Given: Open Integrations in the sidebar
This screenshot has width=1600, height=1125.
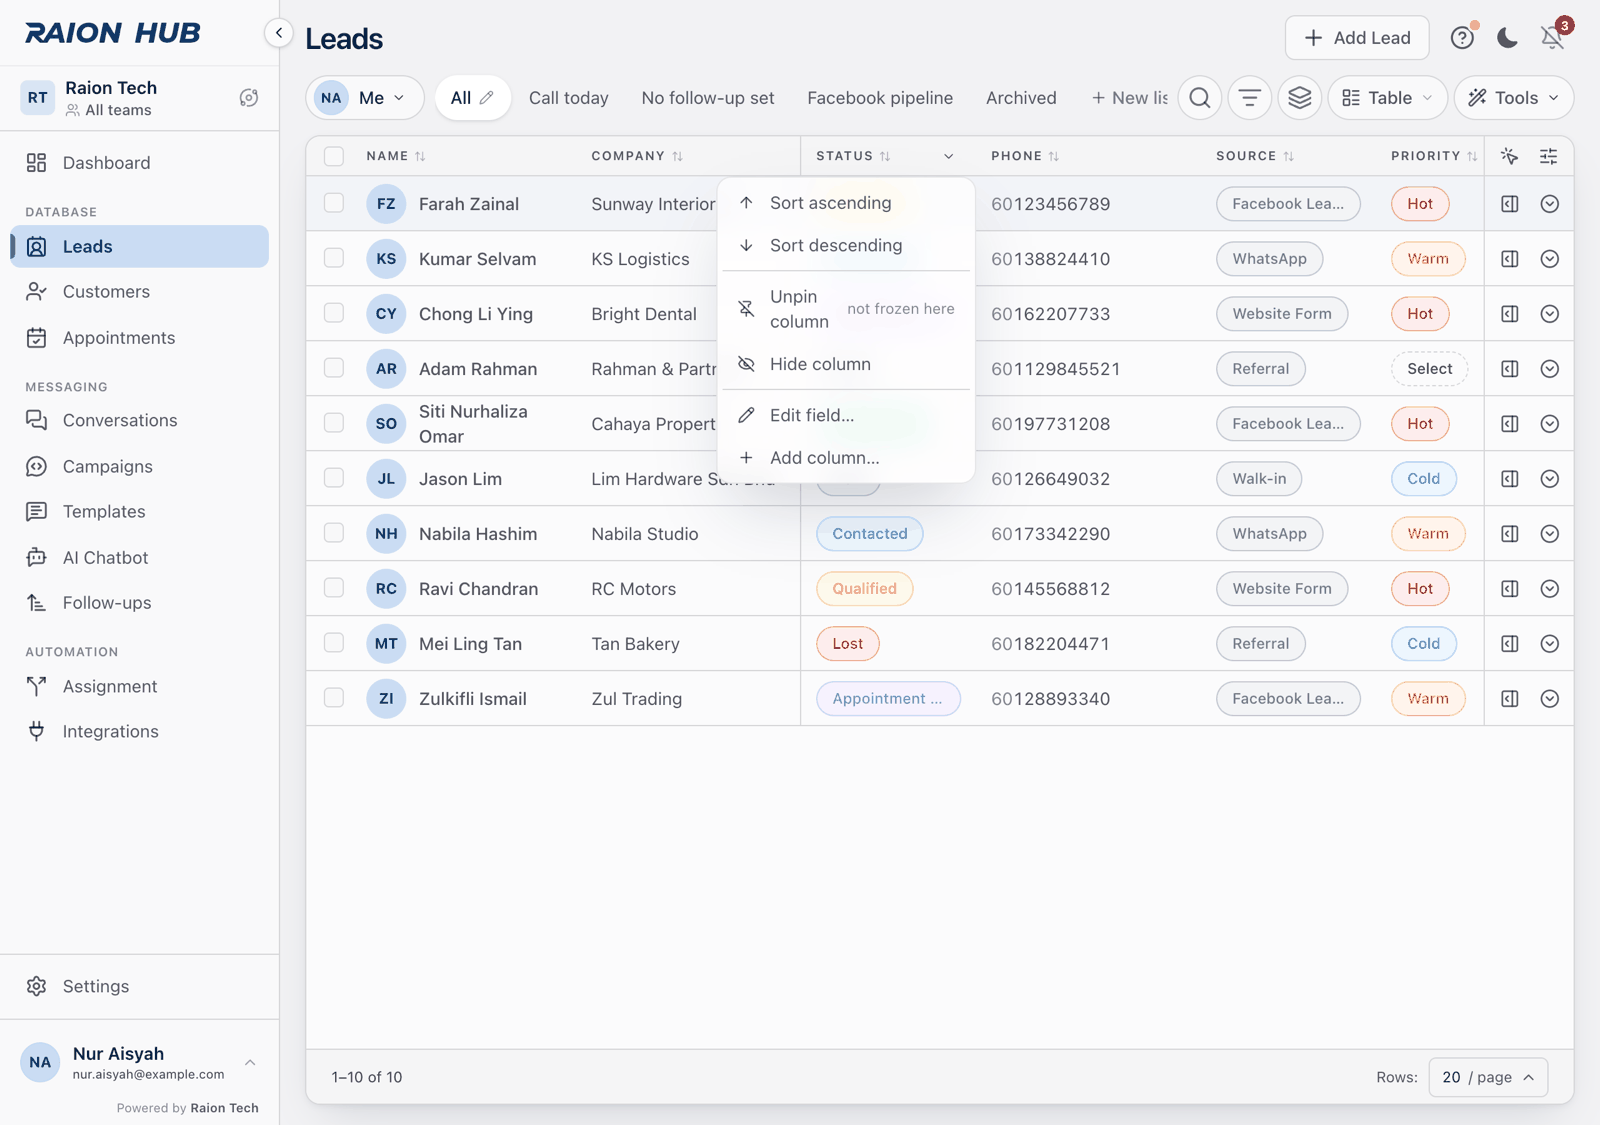Looking at the screenshot, I should pyautogui.click(x=140, y=732).
